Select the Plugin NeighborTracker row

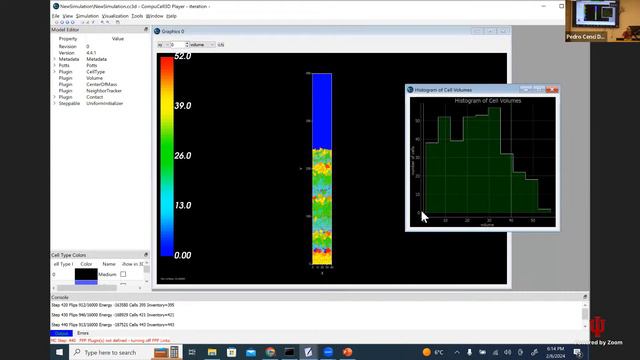(100, 91)
